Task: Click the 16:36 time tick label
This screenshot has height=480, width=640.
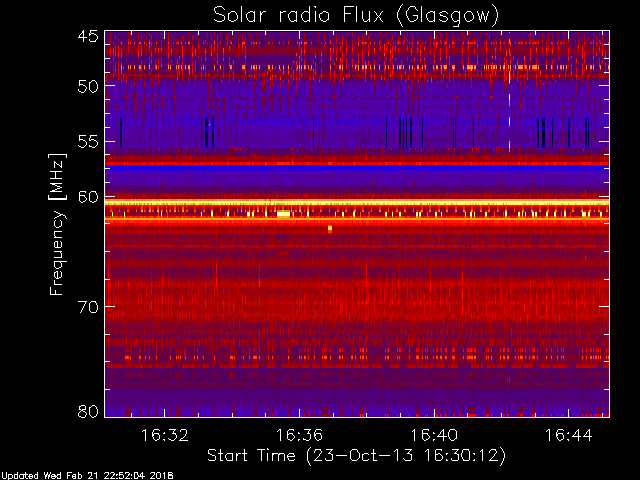Action: (x=300, y=436)
